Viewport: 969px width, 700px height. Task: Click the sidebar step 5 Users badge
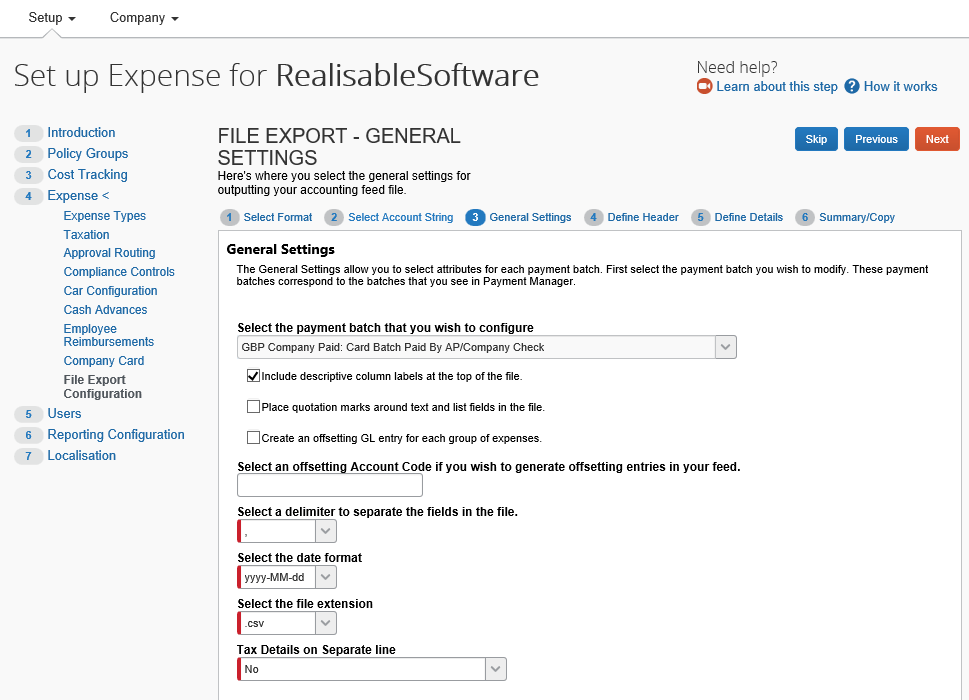28,414
